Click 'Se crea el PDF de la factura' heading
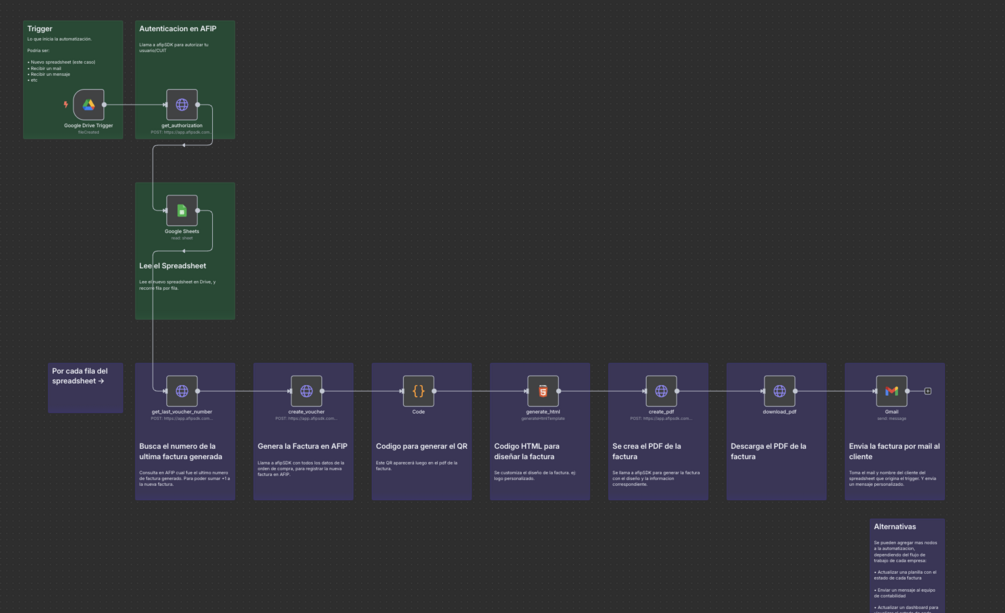Viewport: 1005px width, 613px height. pos(647,451)
